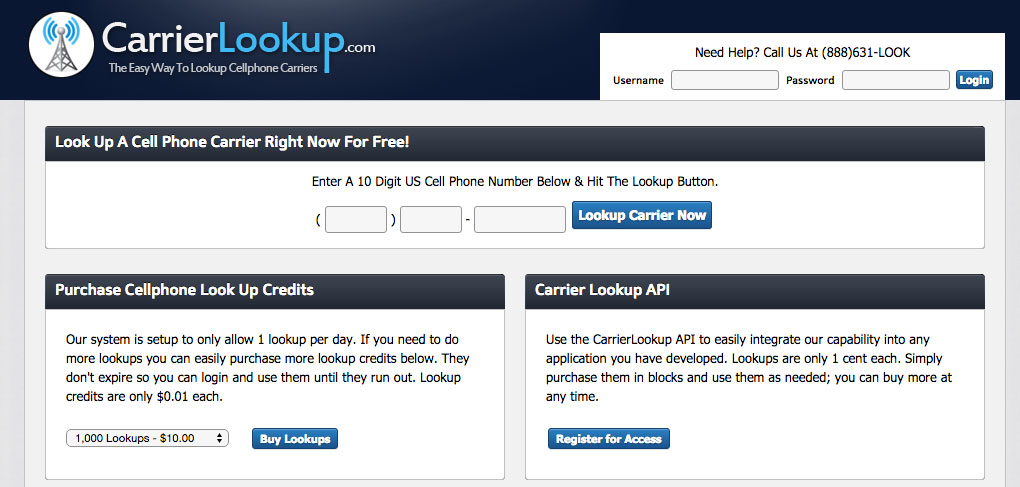Image resolution: width=1020 pixels, height=487 pixels.
Task: Click the 'Password' label
Action: pyautogui.click(x=810, y=81)
